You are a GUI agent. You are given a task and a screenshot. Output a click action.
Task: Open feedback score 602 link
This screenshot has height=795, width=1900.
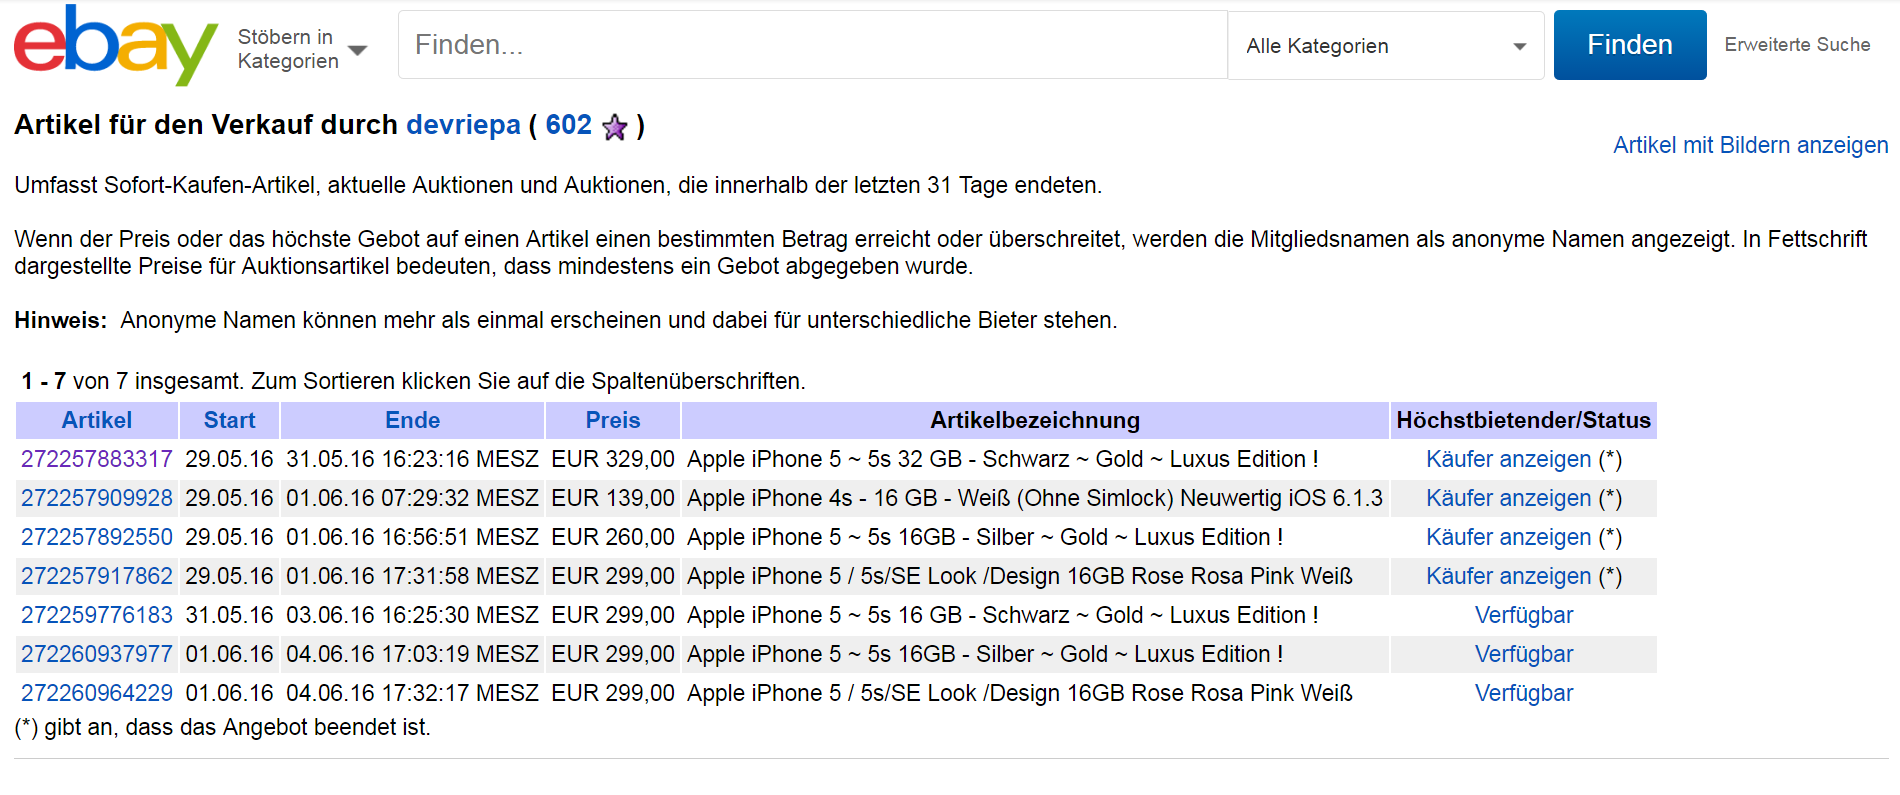click(x=569, y=125)
